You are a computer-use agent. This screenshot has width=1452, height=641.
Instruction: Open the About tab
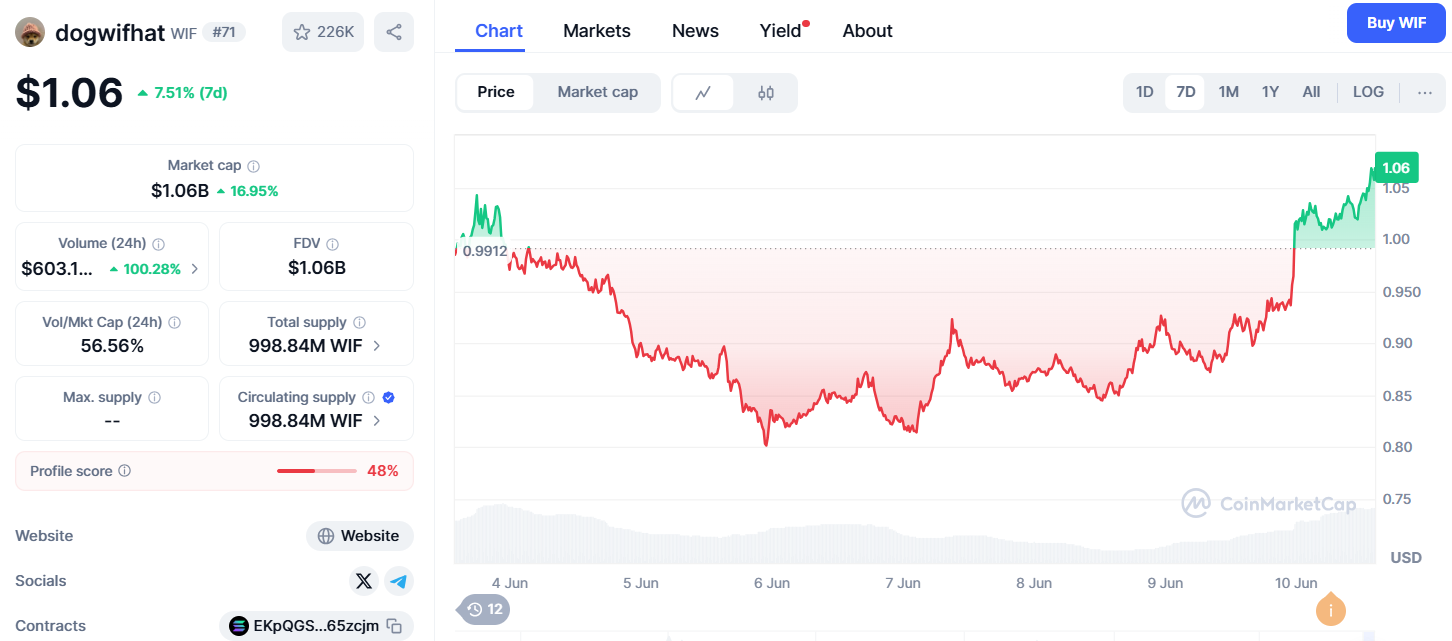[868, 31]
